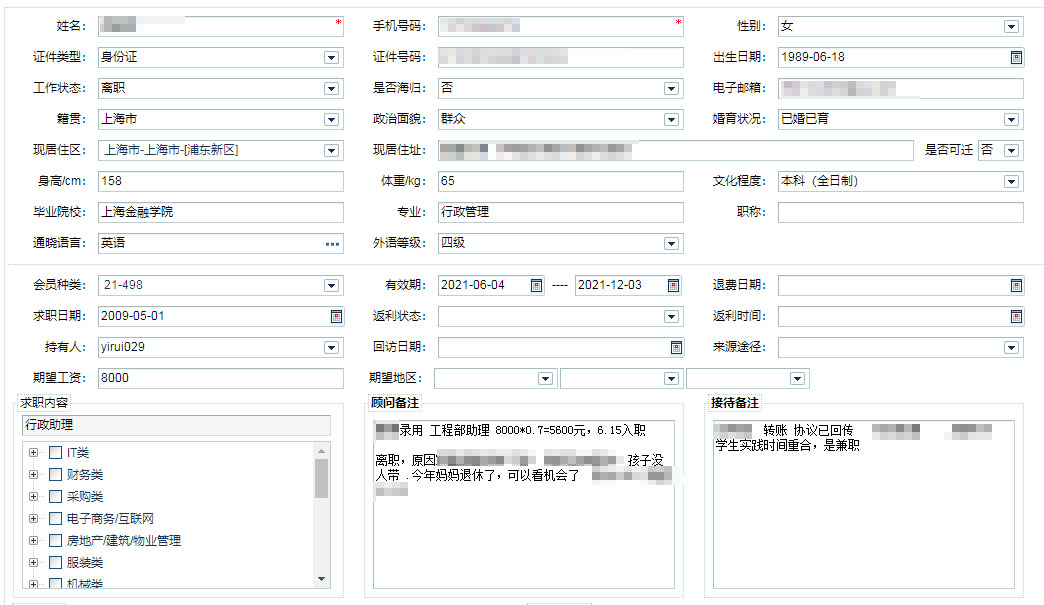
Task: Click the 体重/kg field showing 65
Action: click(561, 181)
